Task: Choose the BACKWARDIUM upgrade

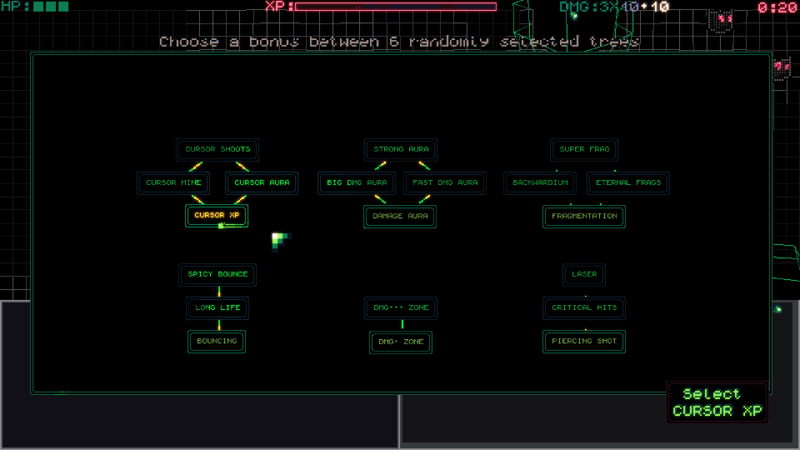Action: tap(540, 183)
